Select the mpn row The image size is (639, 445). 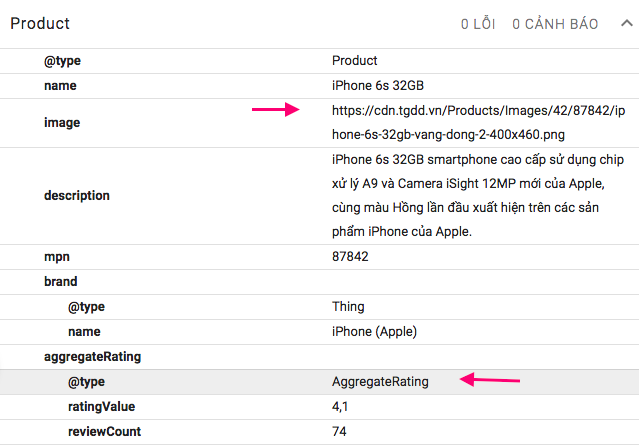tap(320, 257)
